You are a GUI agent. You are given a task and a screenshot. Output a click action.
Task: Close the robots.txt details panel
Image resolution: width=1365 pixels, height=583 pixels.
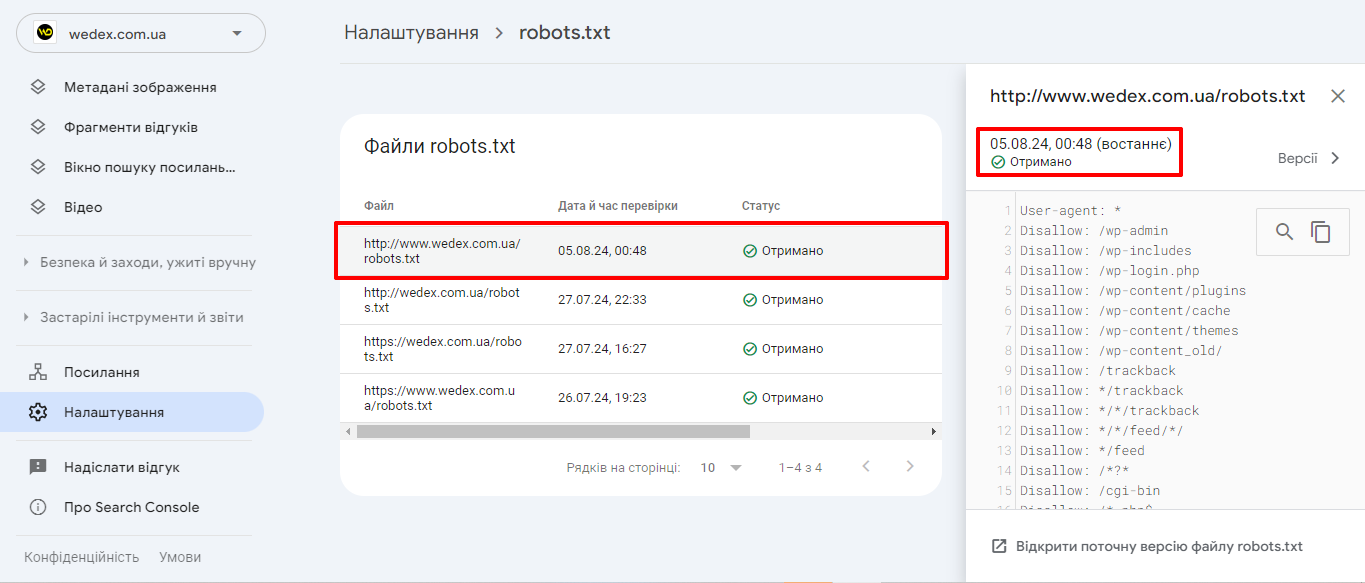(1338, 96)
